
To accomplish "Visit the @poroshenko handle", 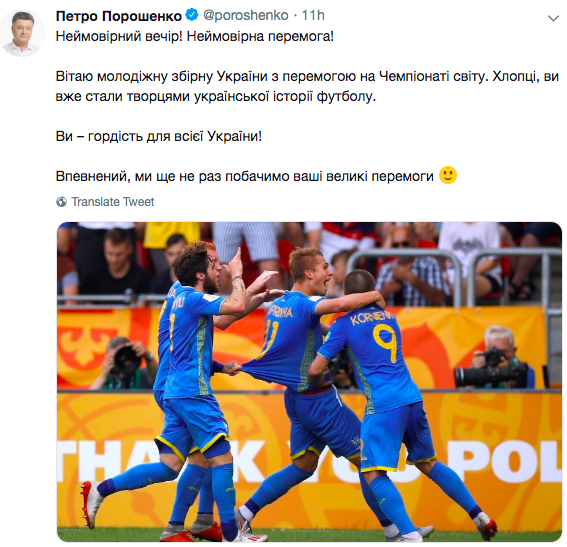I will 246,16.
